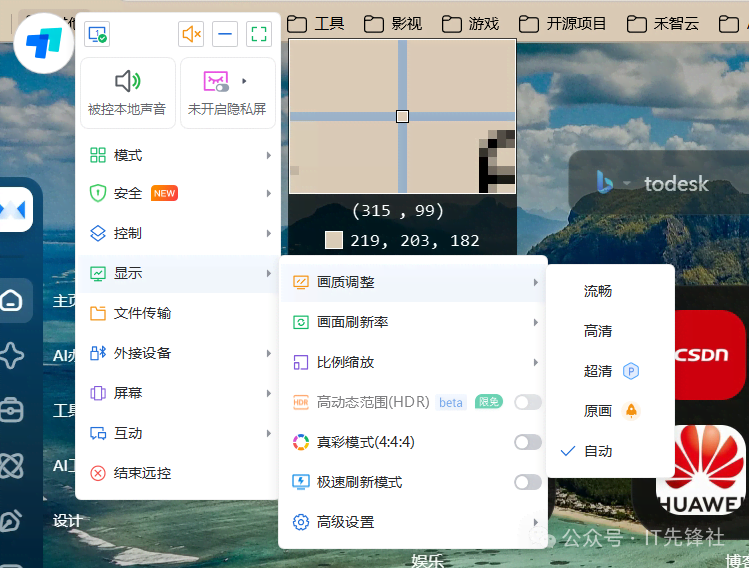Open the 开源项目 bookmark folder
Viewport: 749px width, 568px height.
pyautogui.click(x=564, y=23)
